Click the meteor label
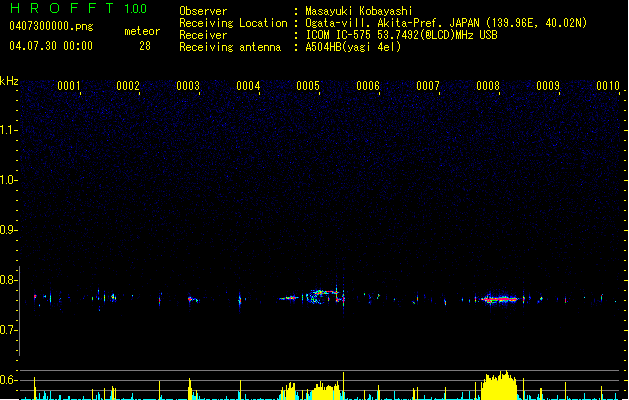The image size is (629, 400). coord(142,31)
